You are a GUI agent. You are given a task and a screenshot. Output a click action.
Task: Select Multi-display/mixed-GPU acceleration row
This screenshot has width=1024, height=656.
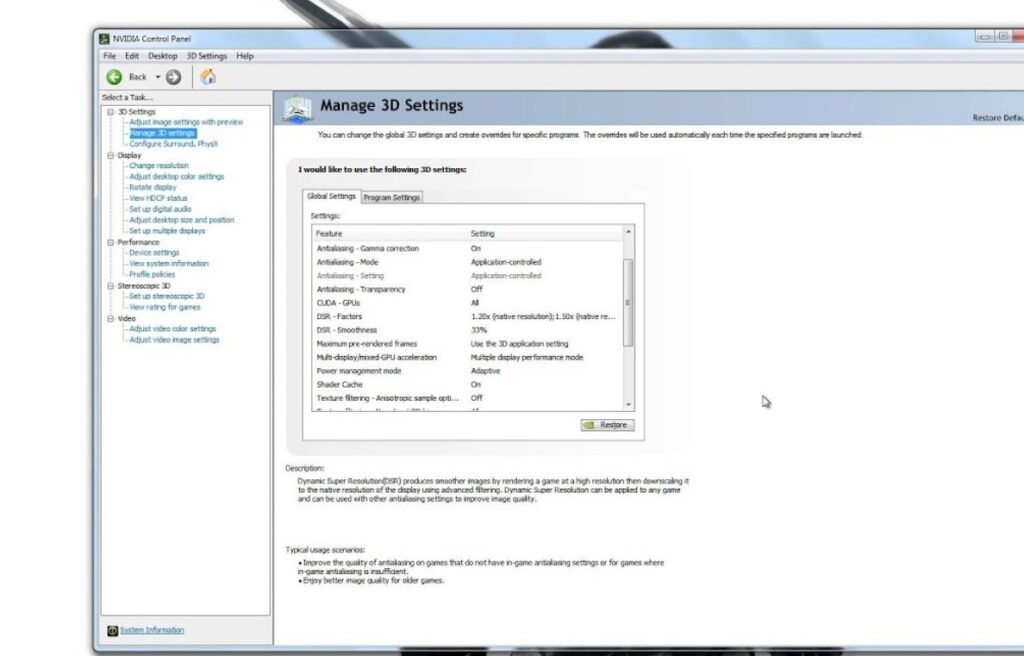(x=468, y=358)
